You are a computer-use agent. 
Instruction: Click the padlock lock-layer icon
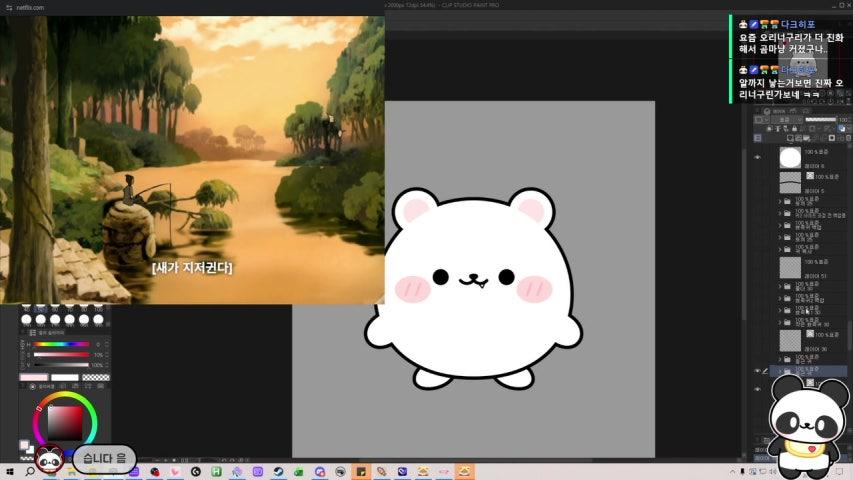[794, 129]
